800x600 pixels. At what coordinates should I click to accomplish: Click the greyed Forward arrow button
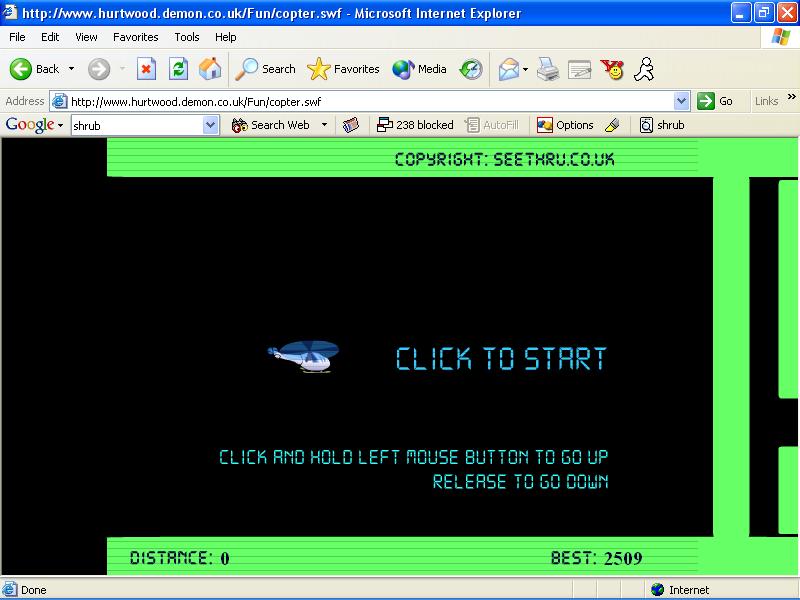(x=99, y=69)
